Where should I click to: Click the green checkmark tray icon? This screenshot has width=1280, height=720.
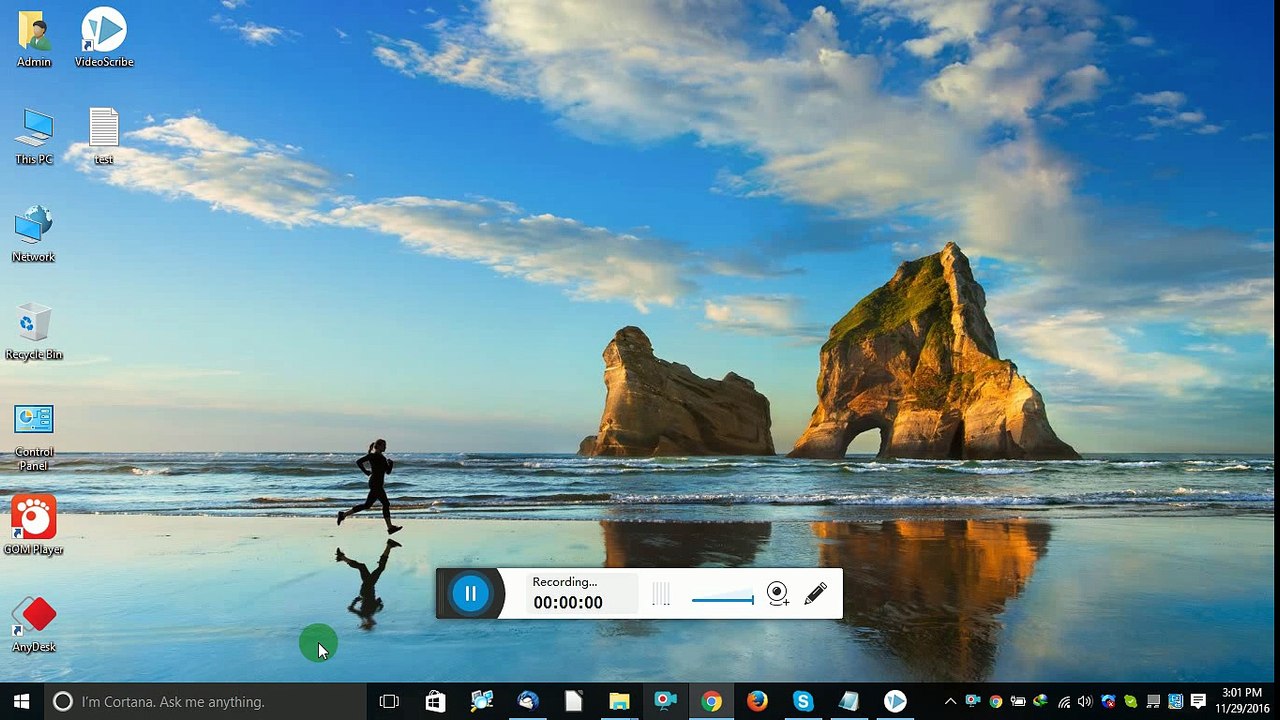click(1131, 702)
